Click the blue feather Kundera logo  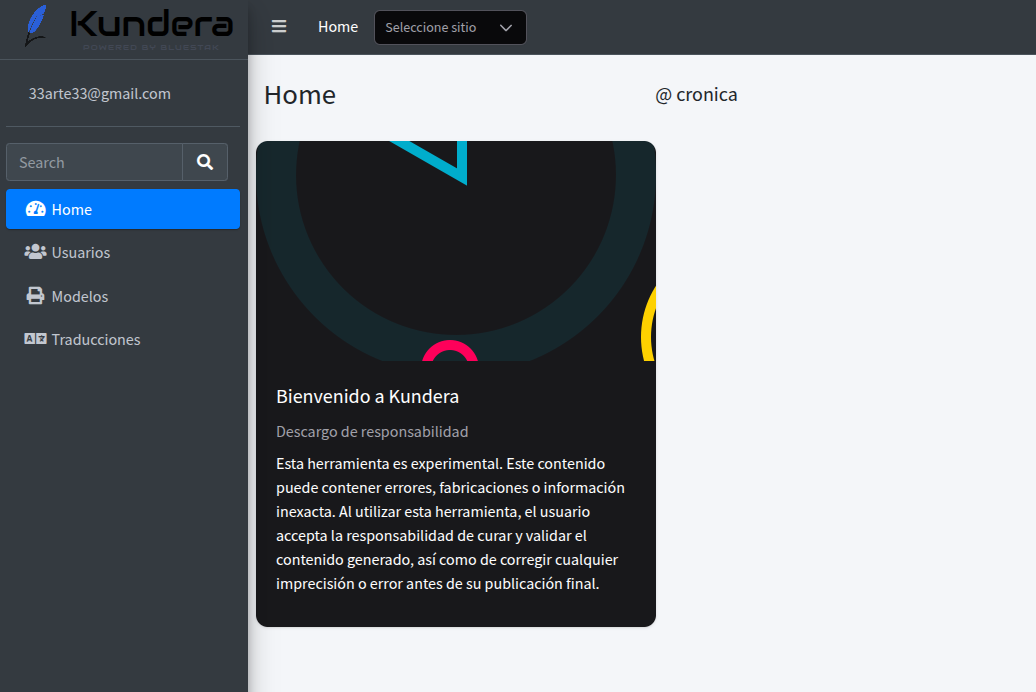click(36, 26)
